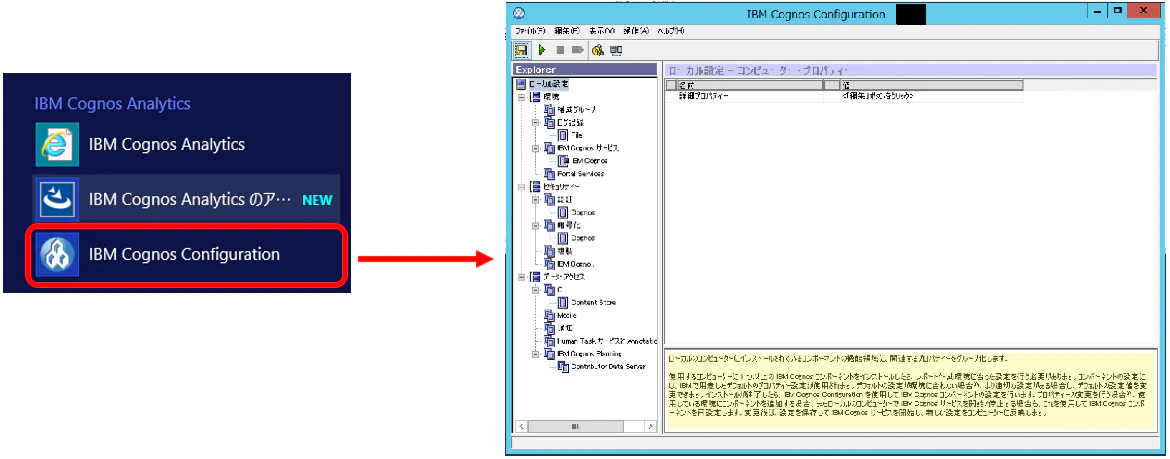Open the 編集(E) menu
The image size is (1170, 459).
coord(566,31)
